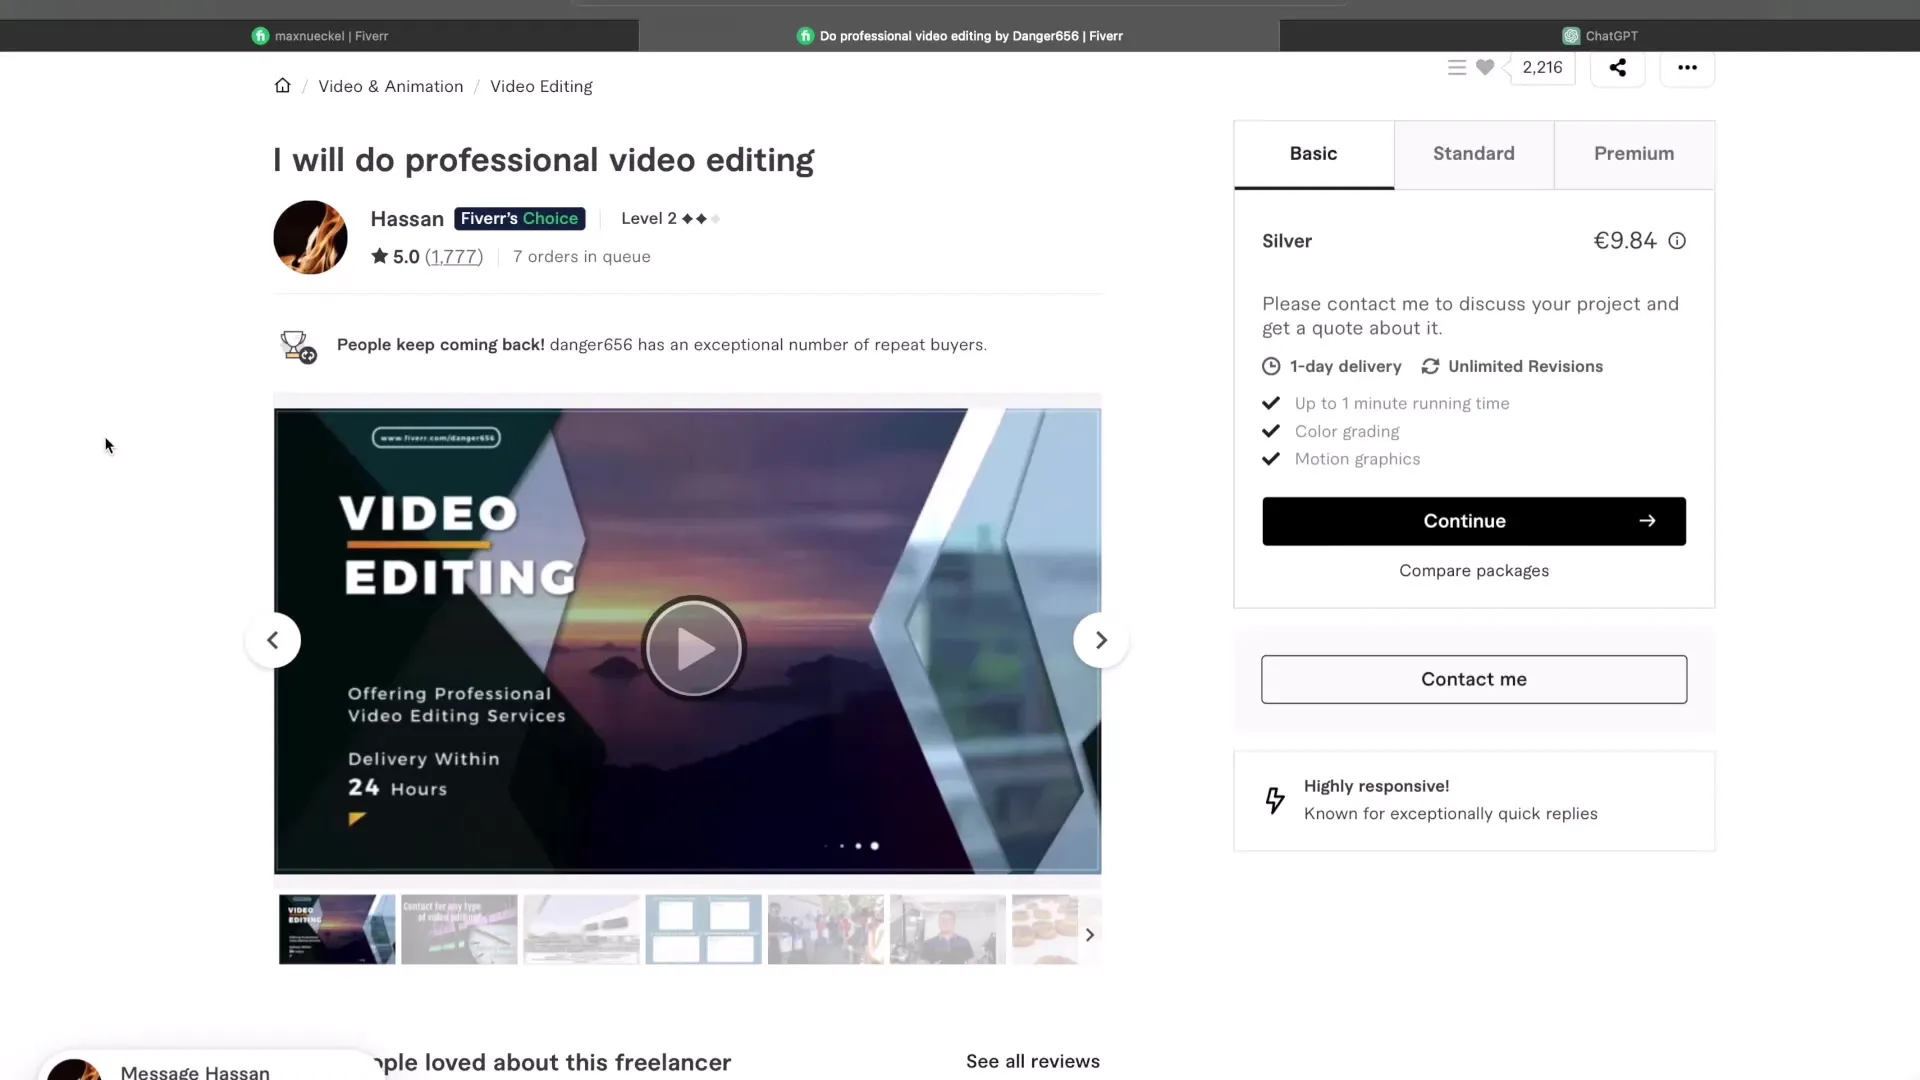Click the Continue button
Viewport: 1920px width, 1080px height.
[1473, 521]
